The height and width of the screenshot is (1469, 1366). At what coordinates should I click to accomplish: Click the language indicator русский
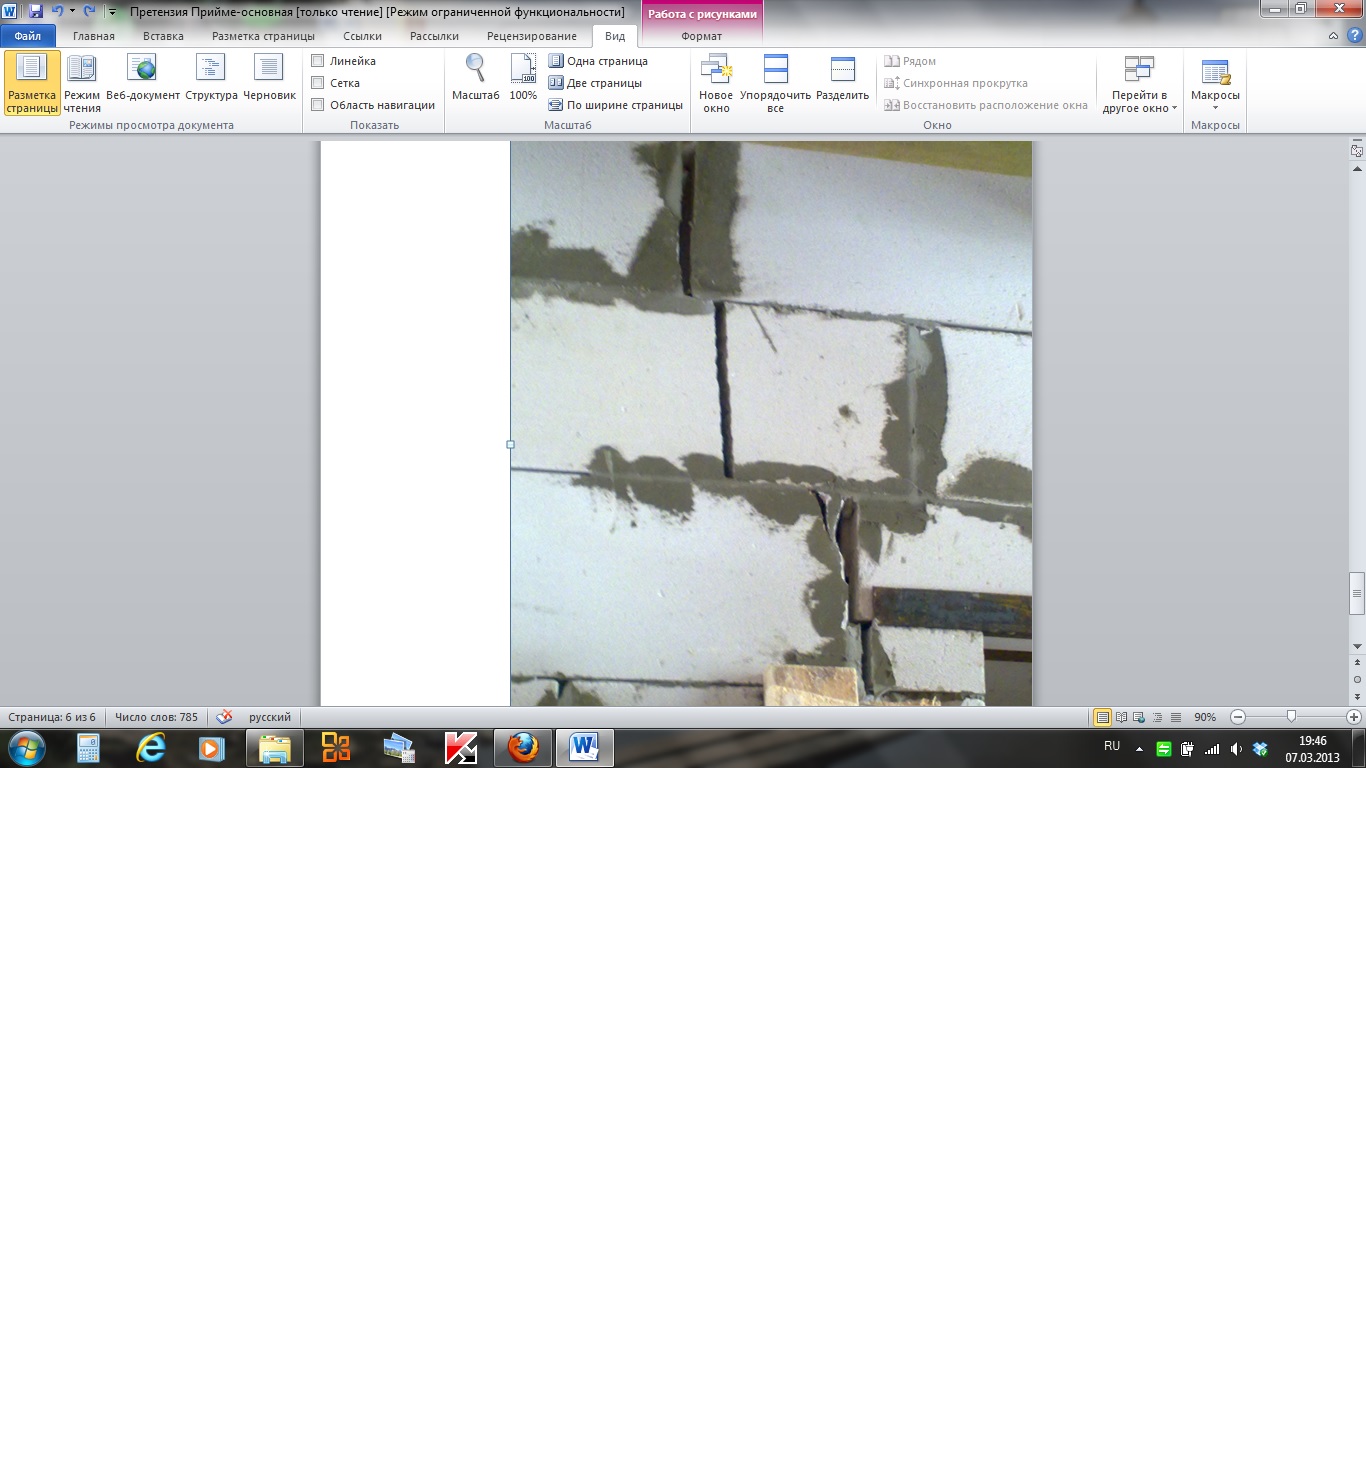[x=270, y=717]
